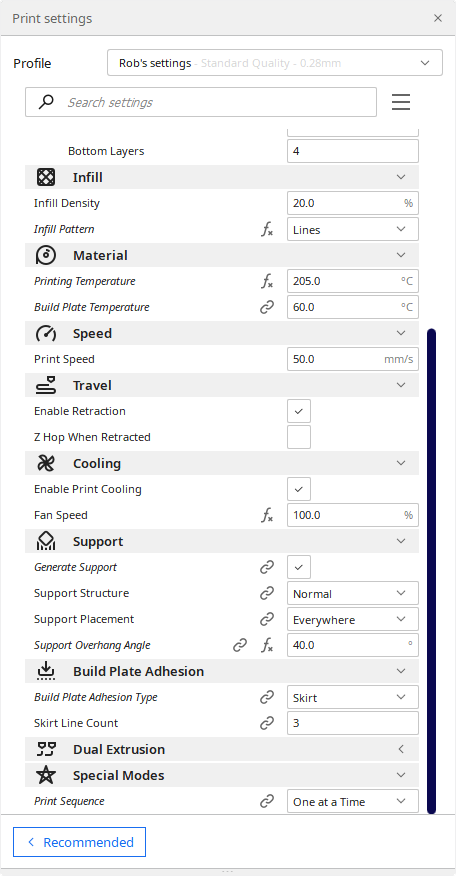This screenshot has width=456, height=876.
Task: Collapse the Material section chevron
Action: (x=401, y=255)
